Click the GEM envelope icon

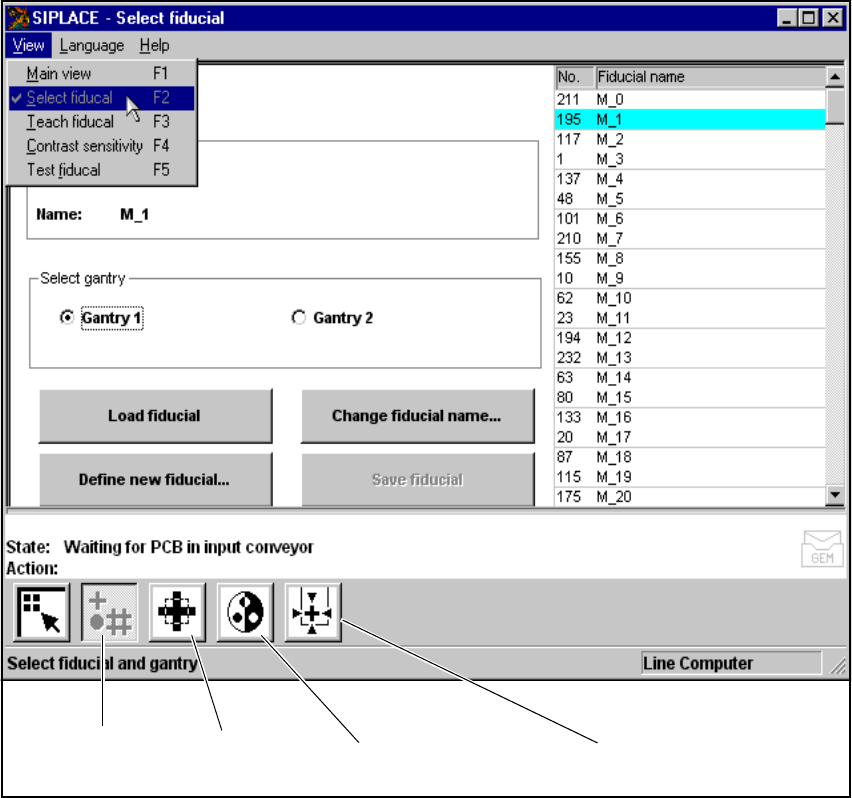tap(822, 549)
